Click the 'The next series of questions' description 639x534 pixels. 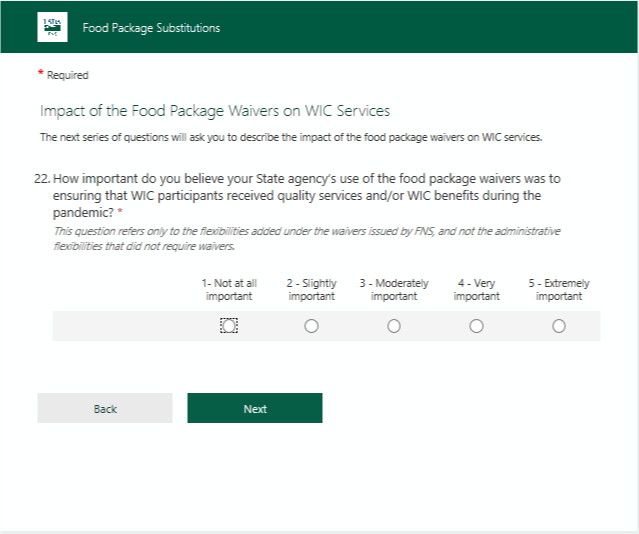point(290,137)
